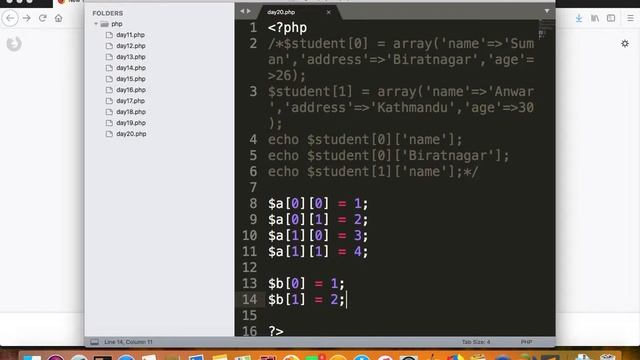Click line number 8 in gutter
640x360 pixels.
253,203
